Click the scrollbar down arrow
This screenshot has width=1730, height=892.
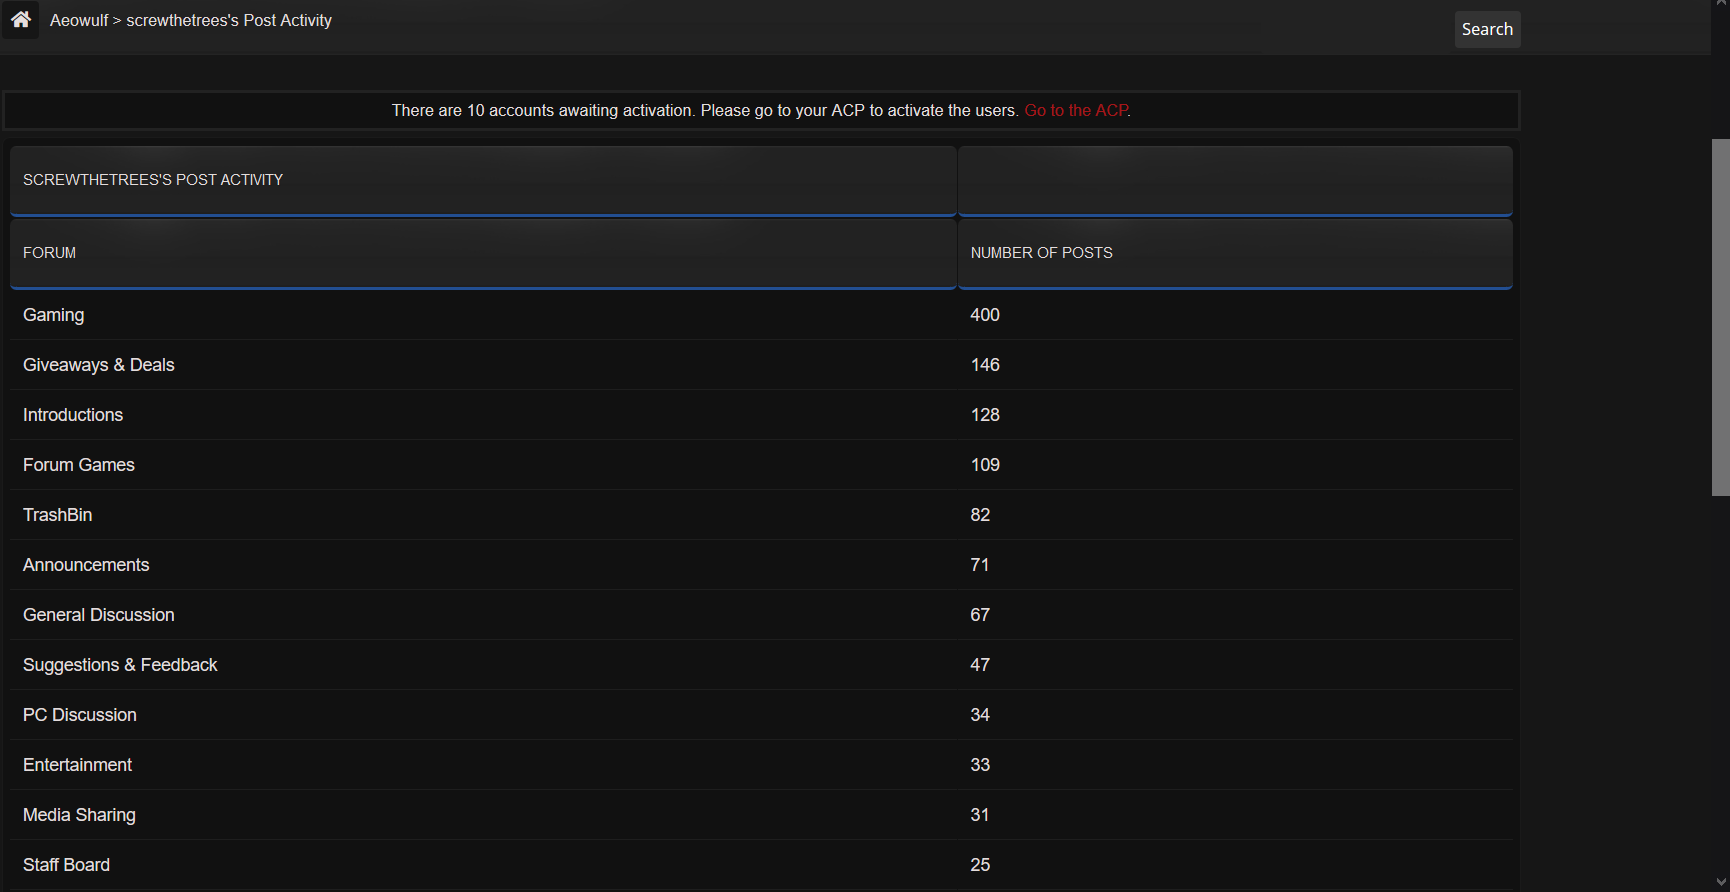[1720, 882]
